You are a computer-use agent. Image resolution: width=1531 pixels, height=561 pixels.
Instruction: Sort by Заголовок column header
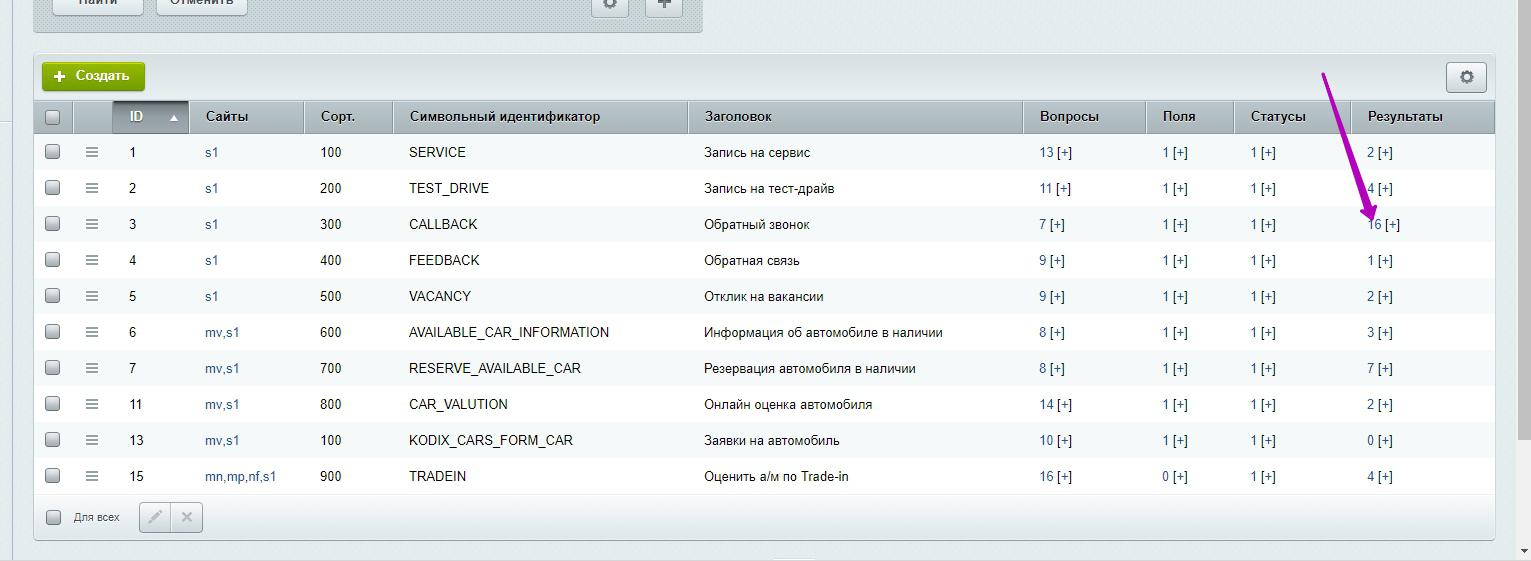856,117
